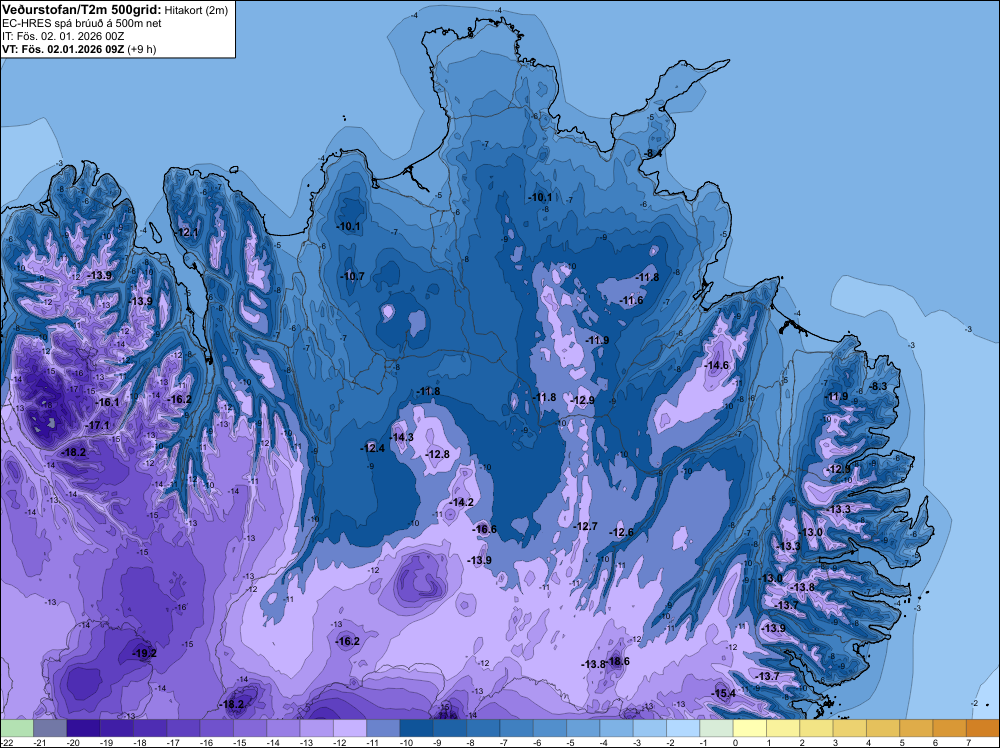Select the -8.4 temperature label
The height and width of the screenshot is (748, 1000).
pos(652,153)
